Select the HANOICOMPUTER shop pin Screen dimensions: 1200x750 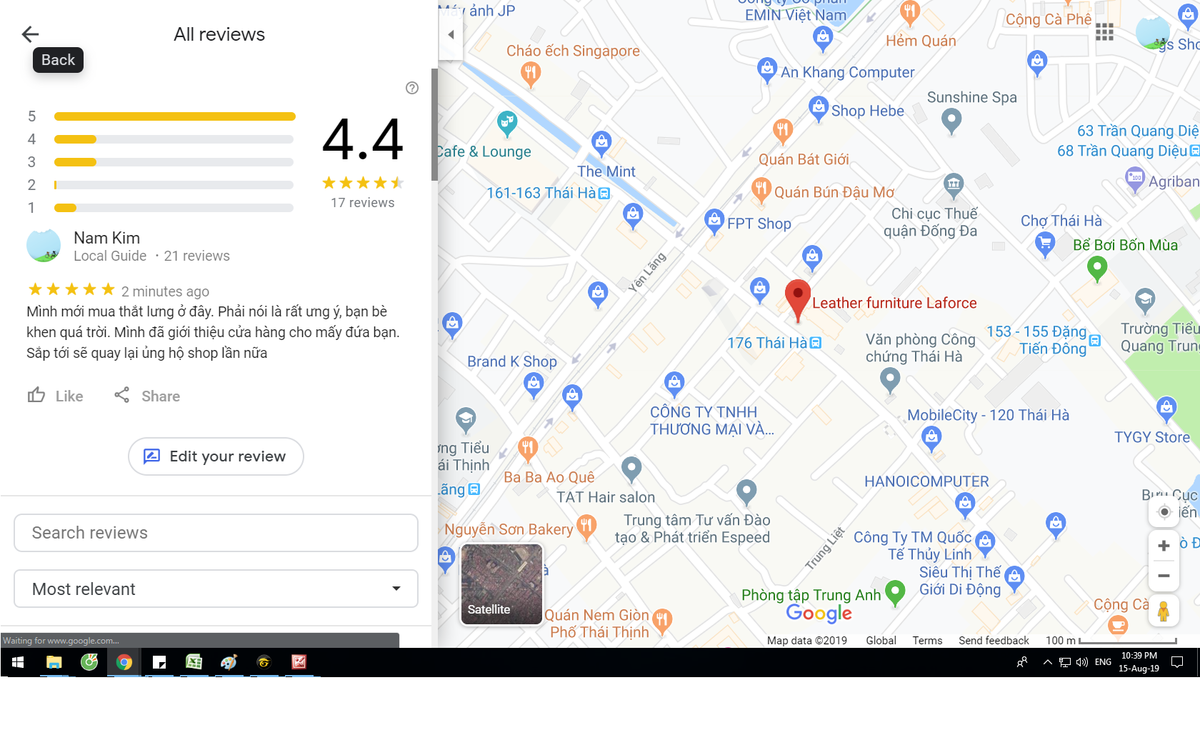[965, 504]
